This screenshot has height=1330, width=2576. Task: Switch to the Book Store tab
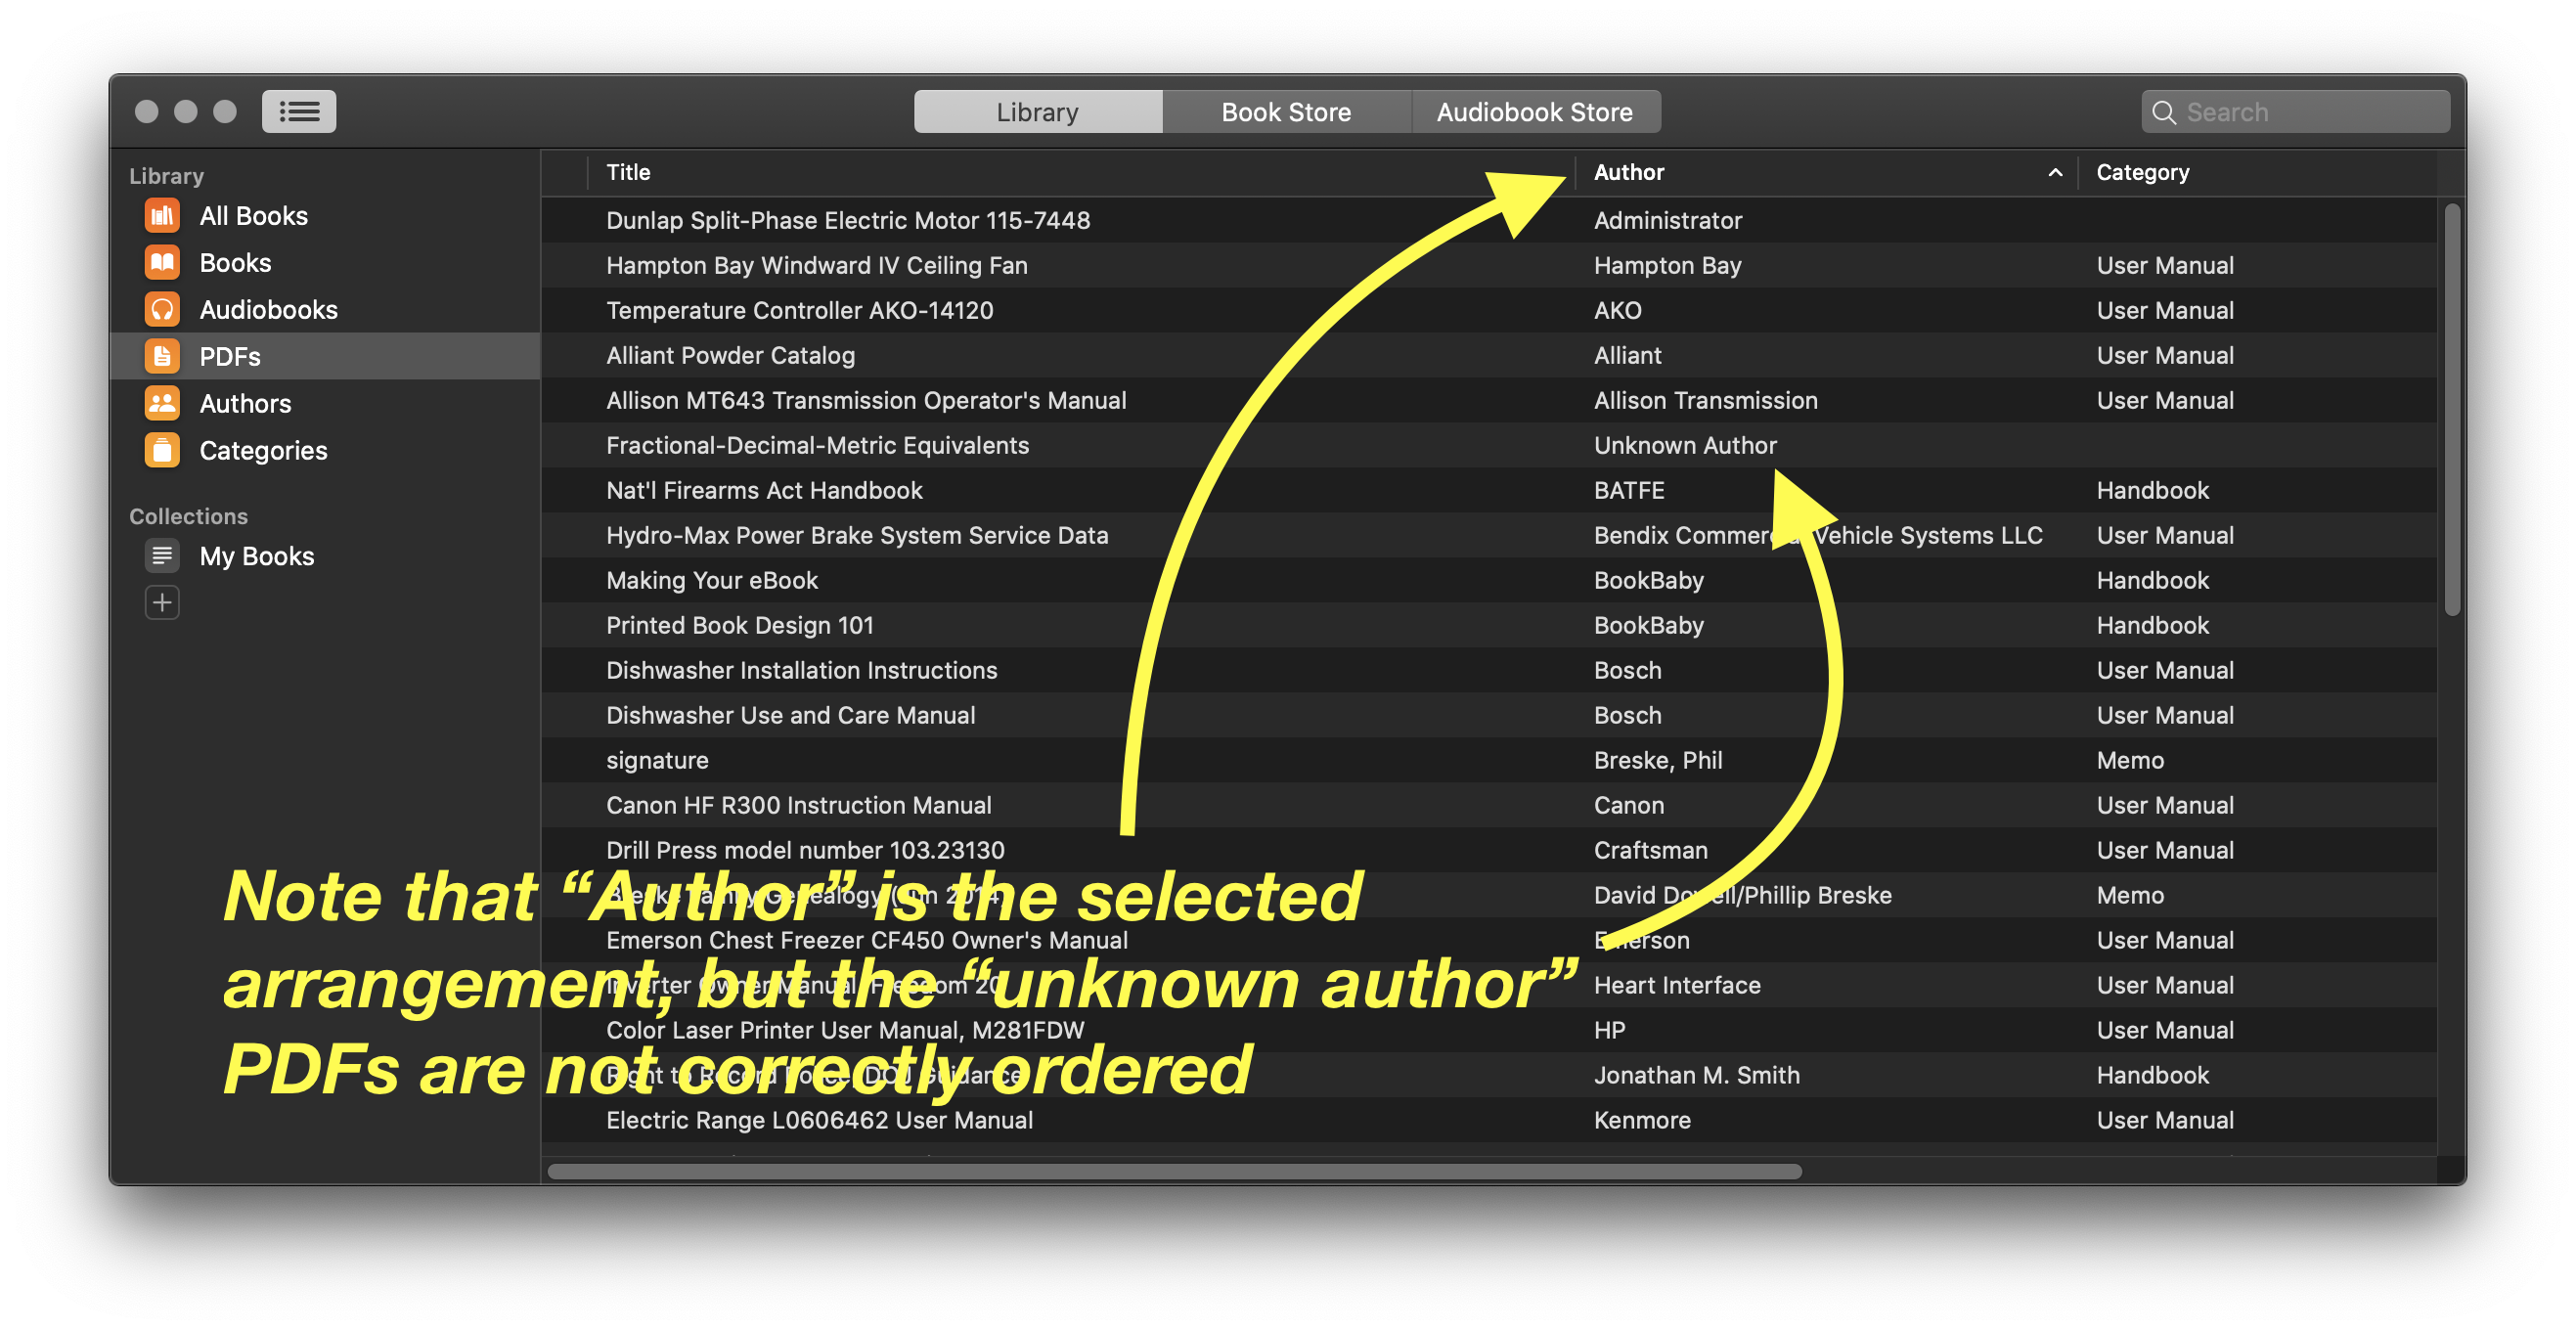(1285, 111)
